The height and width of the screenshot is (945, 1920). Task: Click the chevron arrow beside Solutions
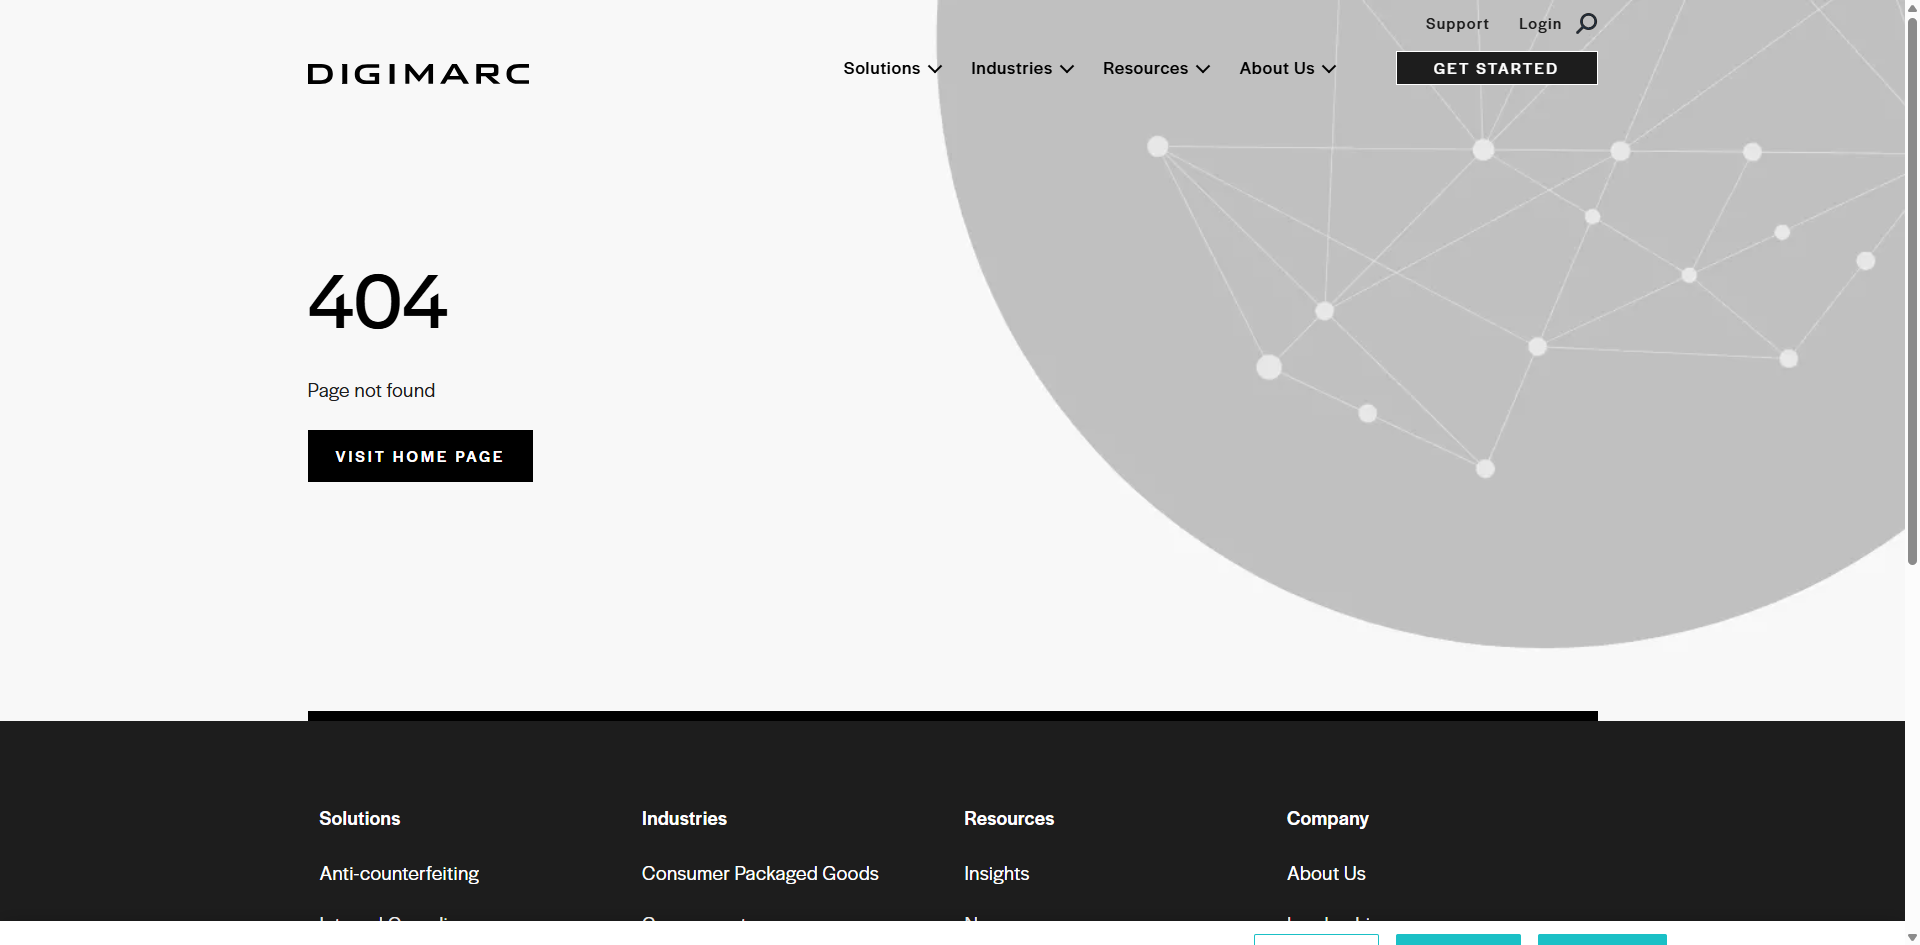click(x=935, y=69)
